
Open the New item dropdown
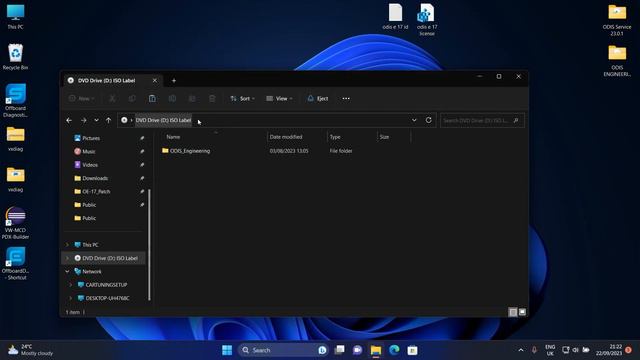[82, 98]
